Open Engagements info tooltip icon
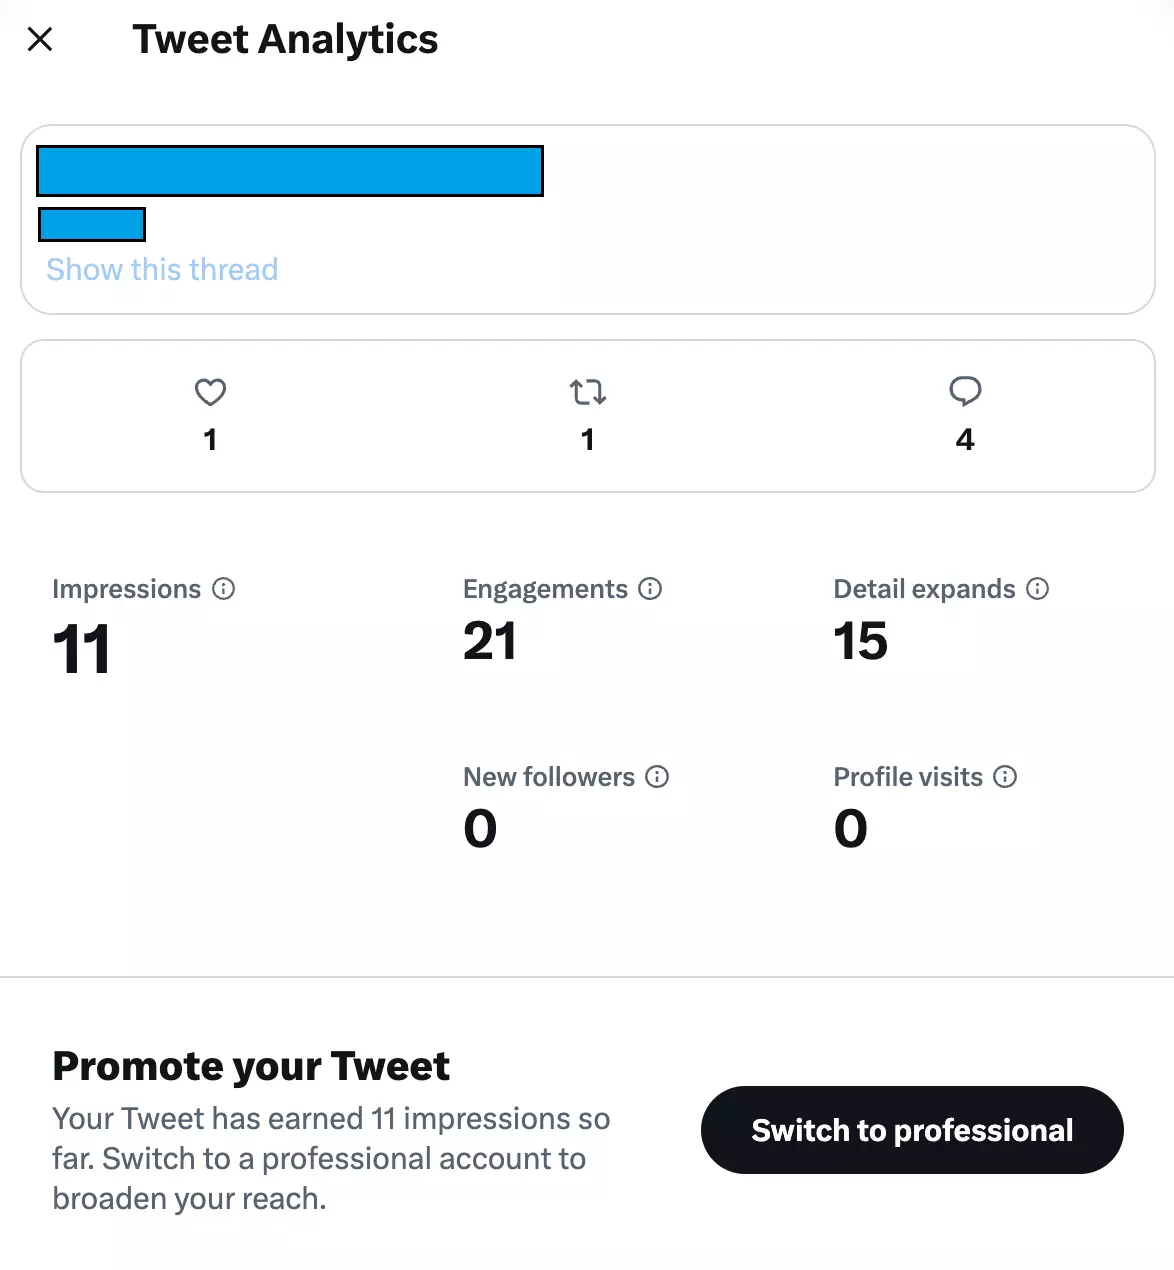The height and width of the screenshot is (1270, 1174). [650, 589]
